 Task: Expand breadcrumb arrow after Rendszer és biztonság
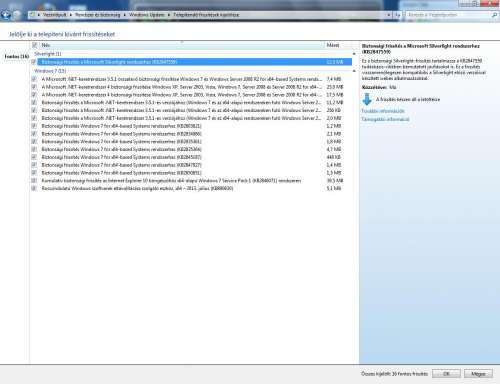click(125, 15)
